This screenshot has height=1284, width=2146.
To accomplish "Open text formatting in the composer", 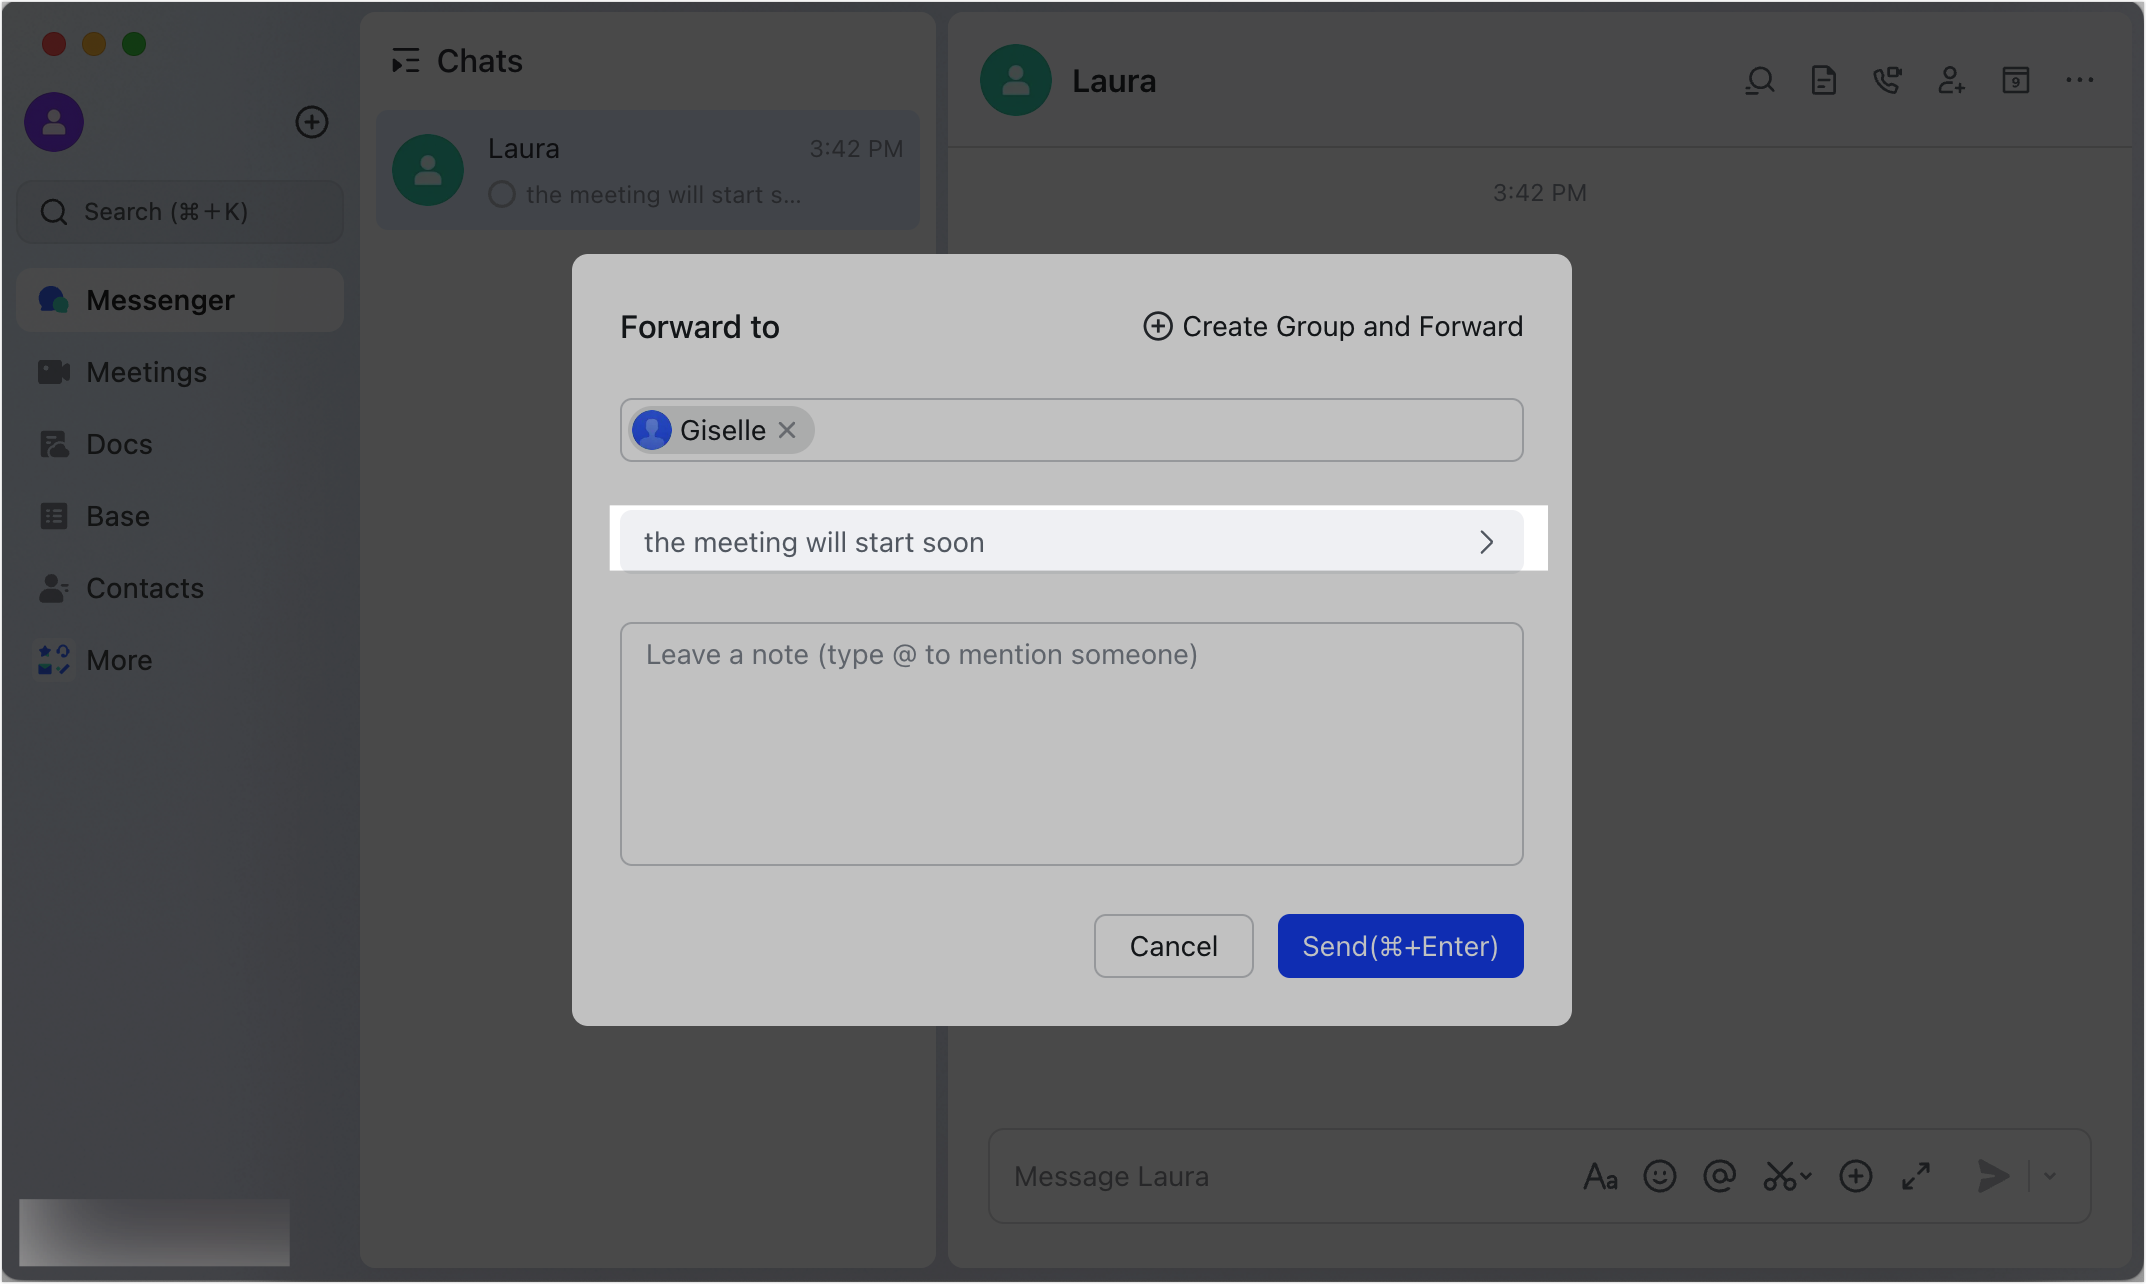I will (x=1601, y=1176).
